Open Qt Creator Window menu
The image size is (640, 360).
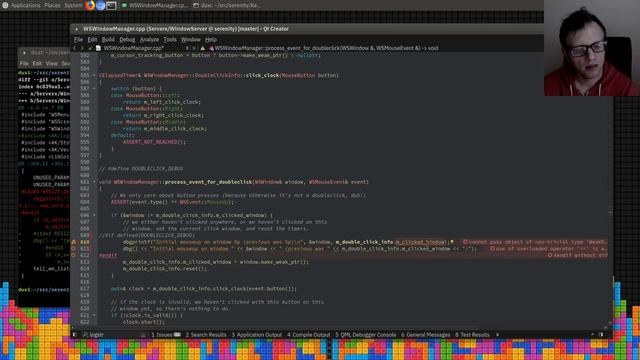click(191, 40)
